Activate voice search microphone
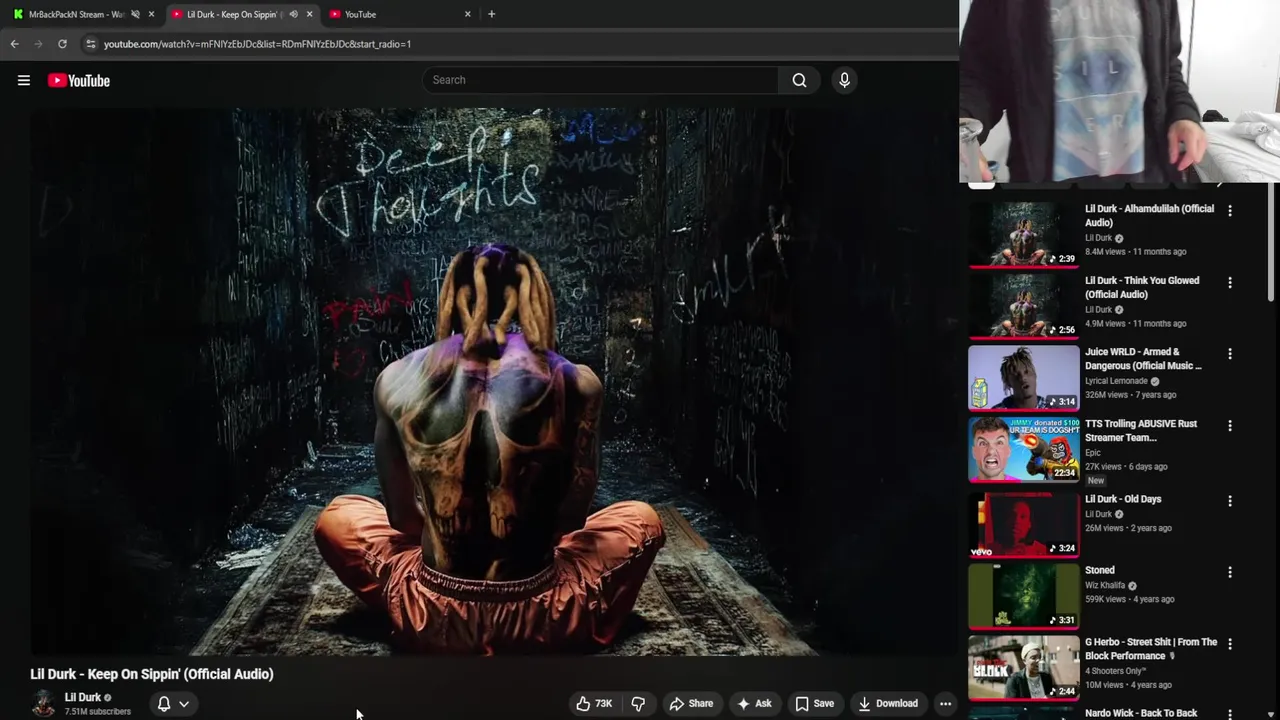 844,80
